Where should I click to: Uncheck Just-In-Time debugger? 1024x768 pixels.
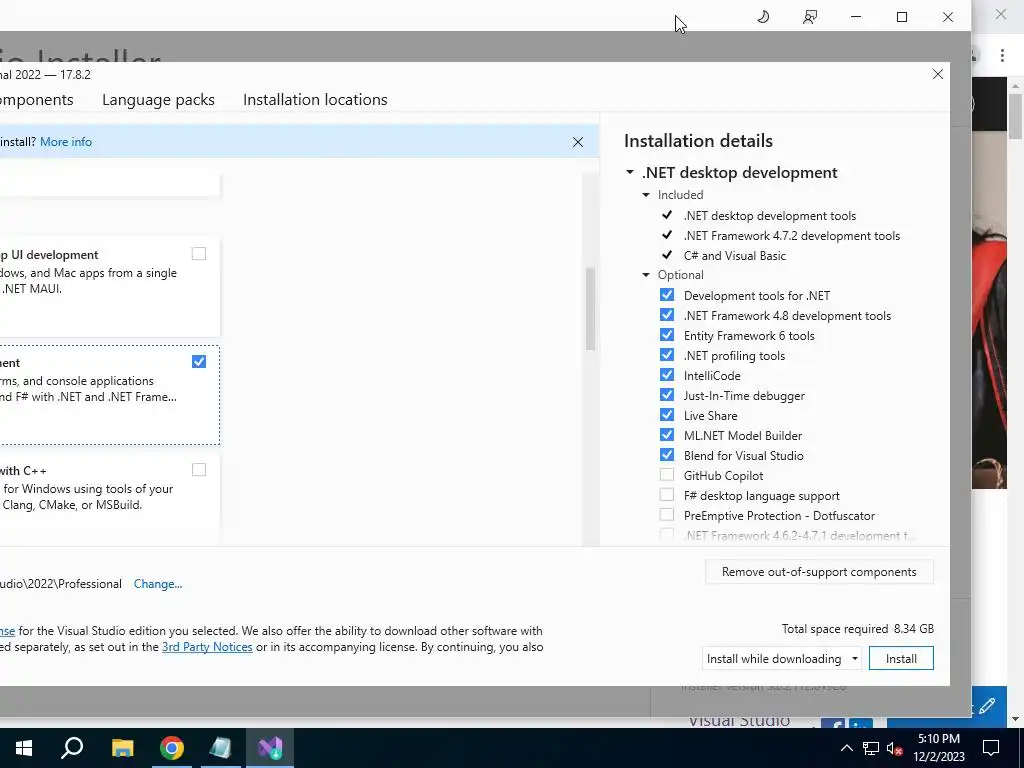tap(667, 395)
